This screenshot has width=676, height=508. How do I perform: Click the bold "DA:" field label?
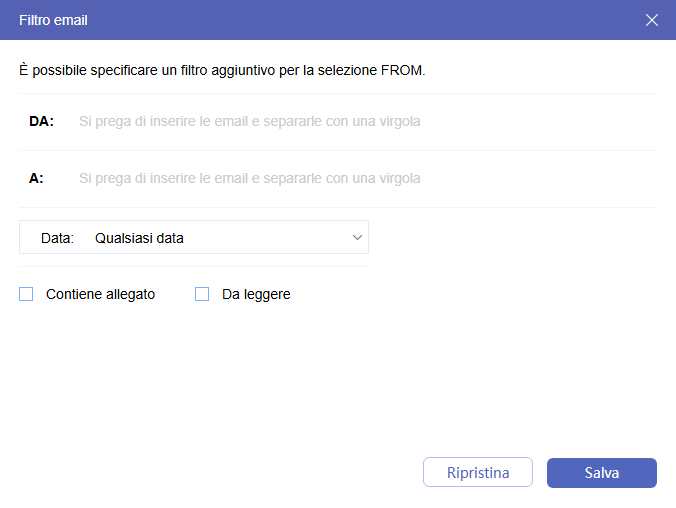click(x=41, y=121)
